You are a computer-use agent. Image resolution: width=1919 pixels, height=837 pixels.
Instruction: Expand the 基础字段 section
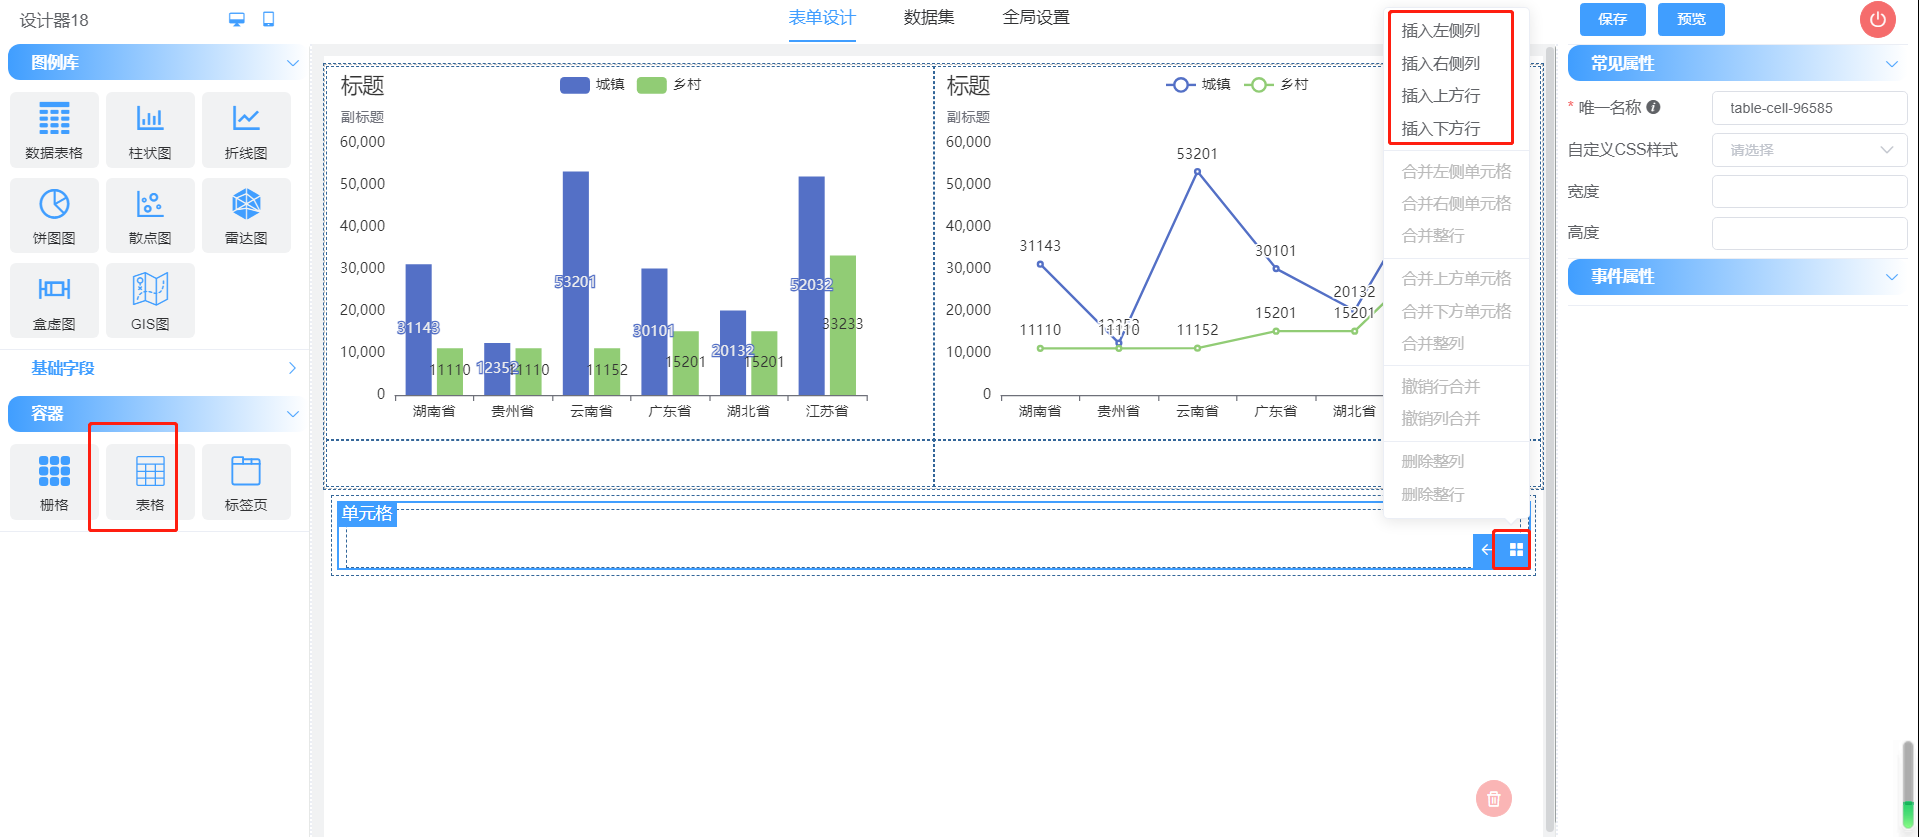pos(292,368)
